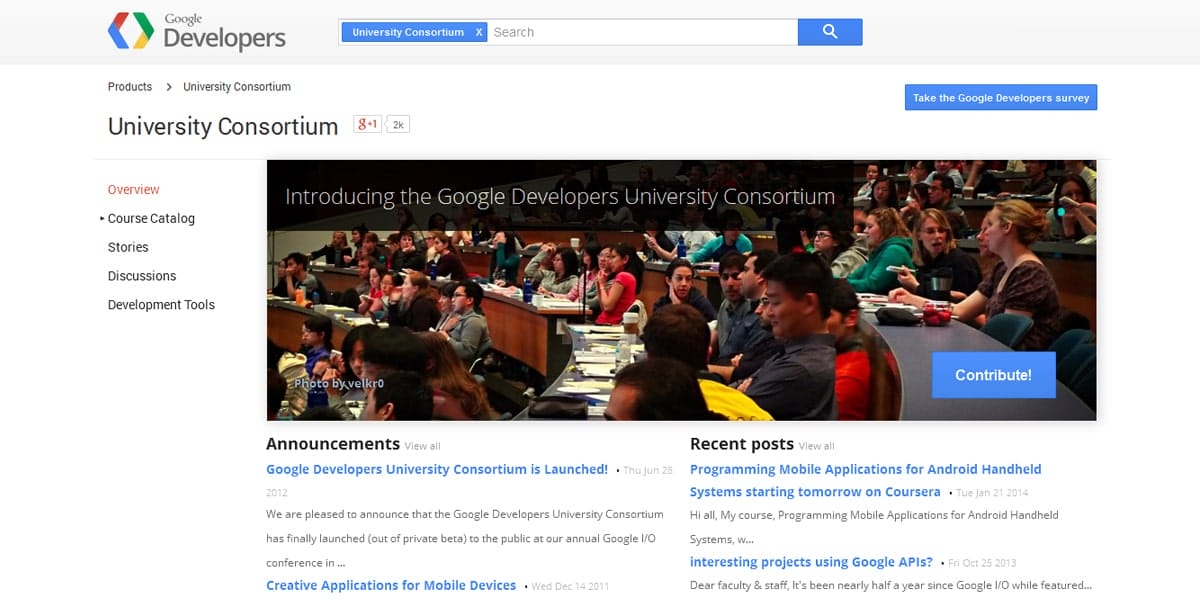Focus the Search input field
The image size is (1200, 600).
pos(642,32)
